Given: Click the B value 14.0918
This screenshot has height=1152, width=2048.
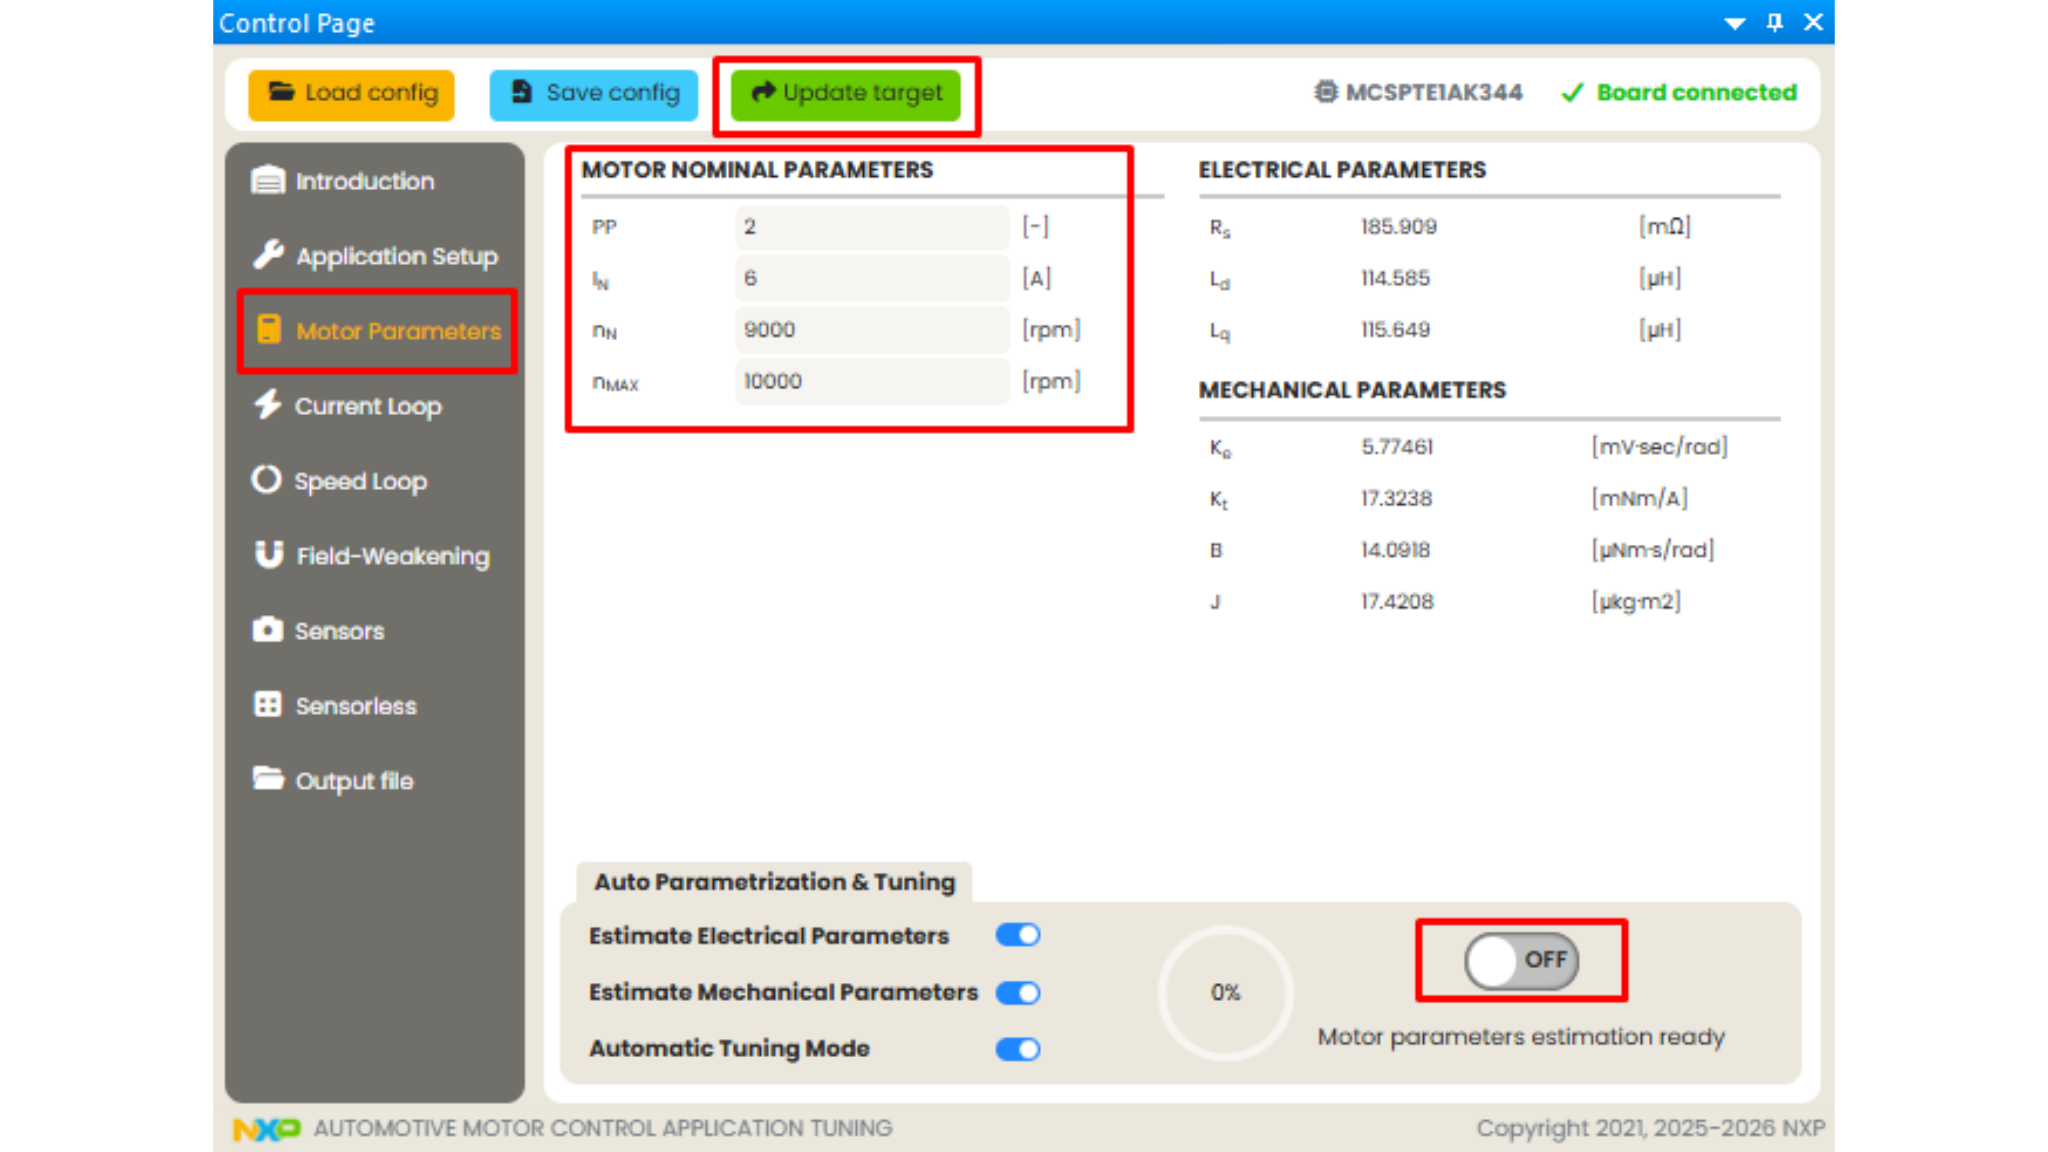Looking at the screenshot, I should tap(1395, 550).
